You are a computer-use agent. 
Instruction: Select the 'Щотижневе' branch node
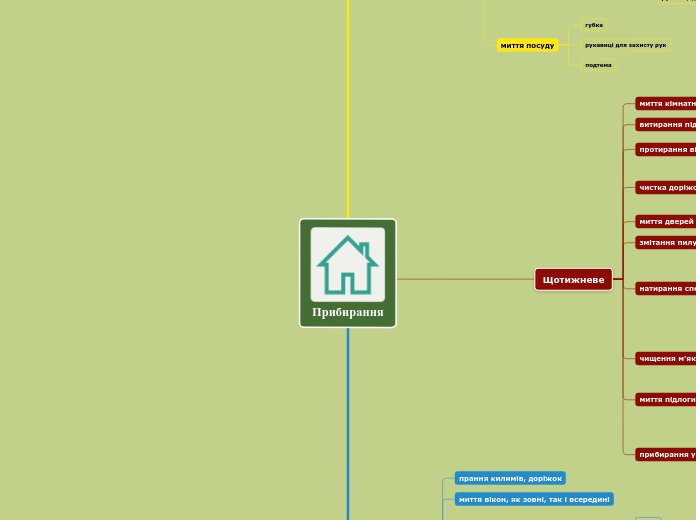tap(573, 279)
